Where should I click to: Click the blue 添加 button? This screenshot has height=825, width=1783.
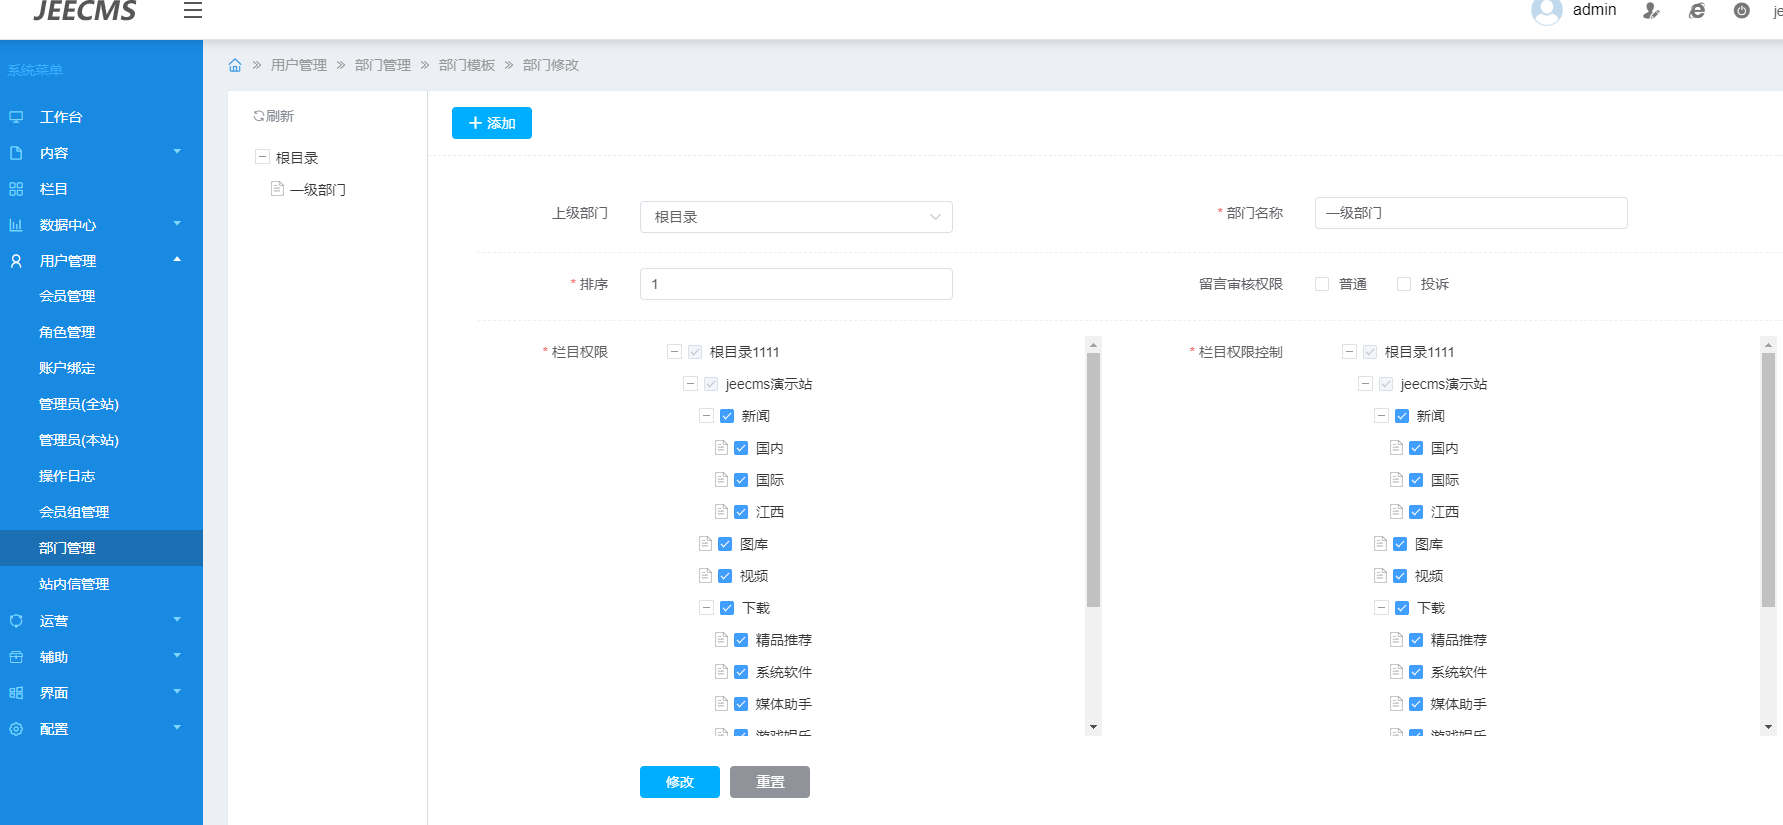point(492,123)
